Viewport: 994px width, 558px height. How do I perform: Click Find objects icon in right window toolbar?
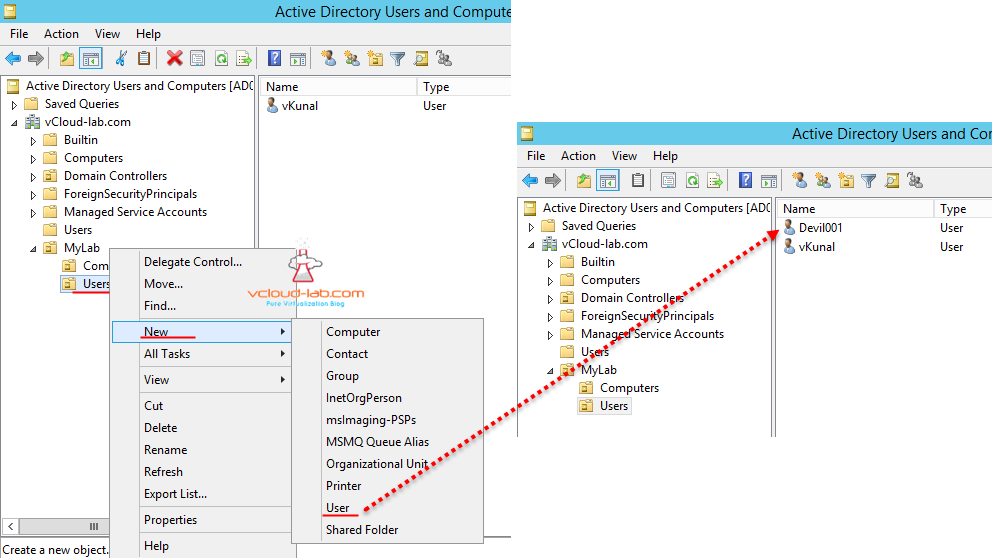pyautogui.click(x=892, y=181)
